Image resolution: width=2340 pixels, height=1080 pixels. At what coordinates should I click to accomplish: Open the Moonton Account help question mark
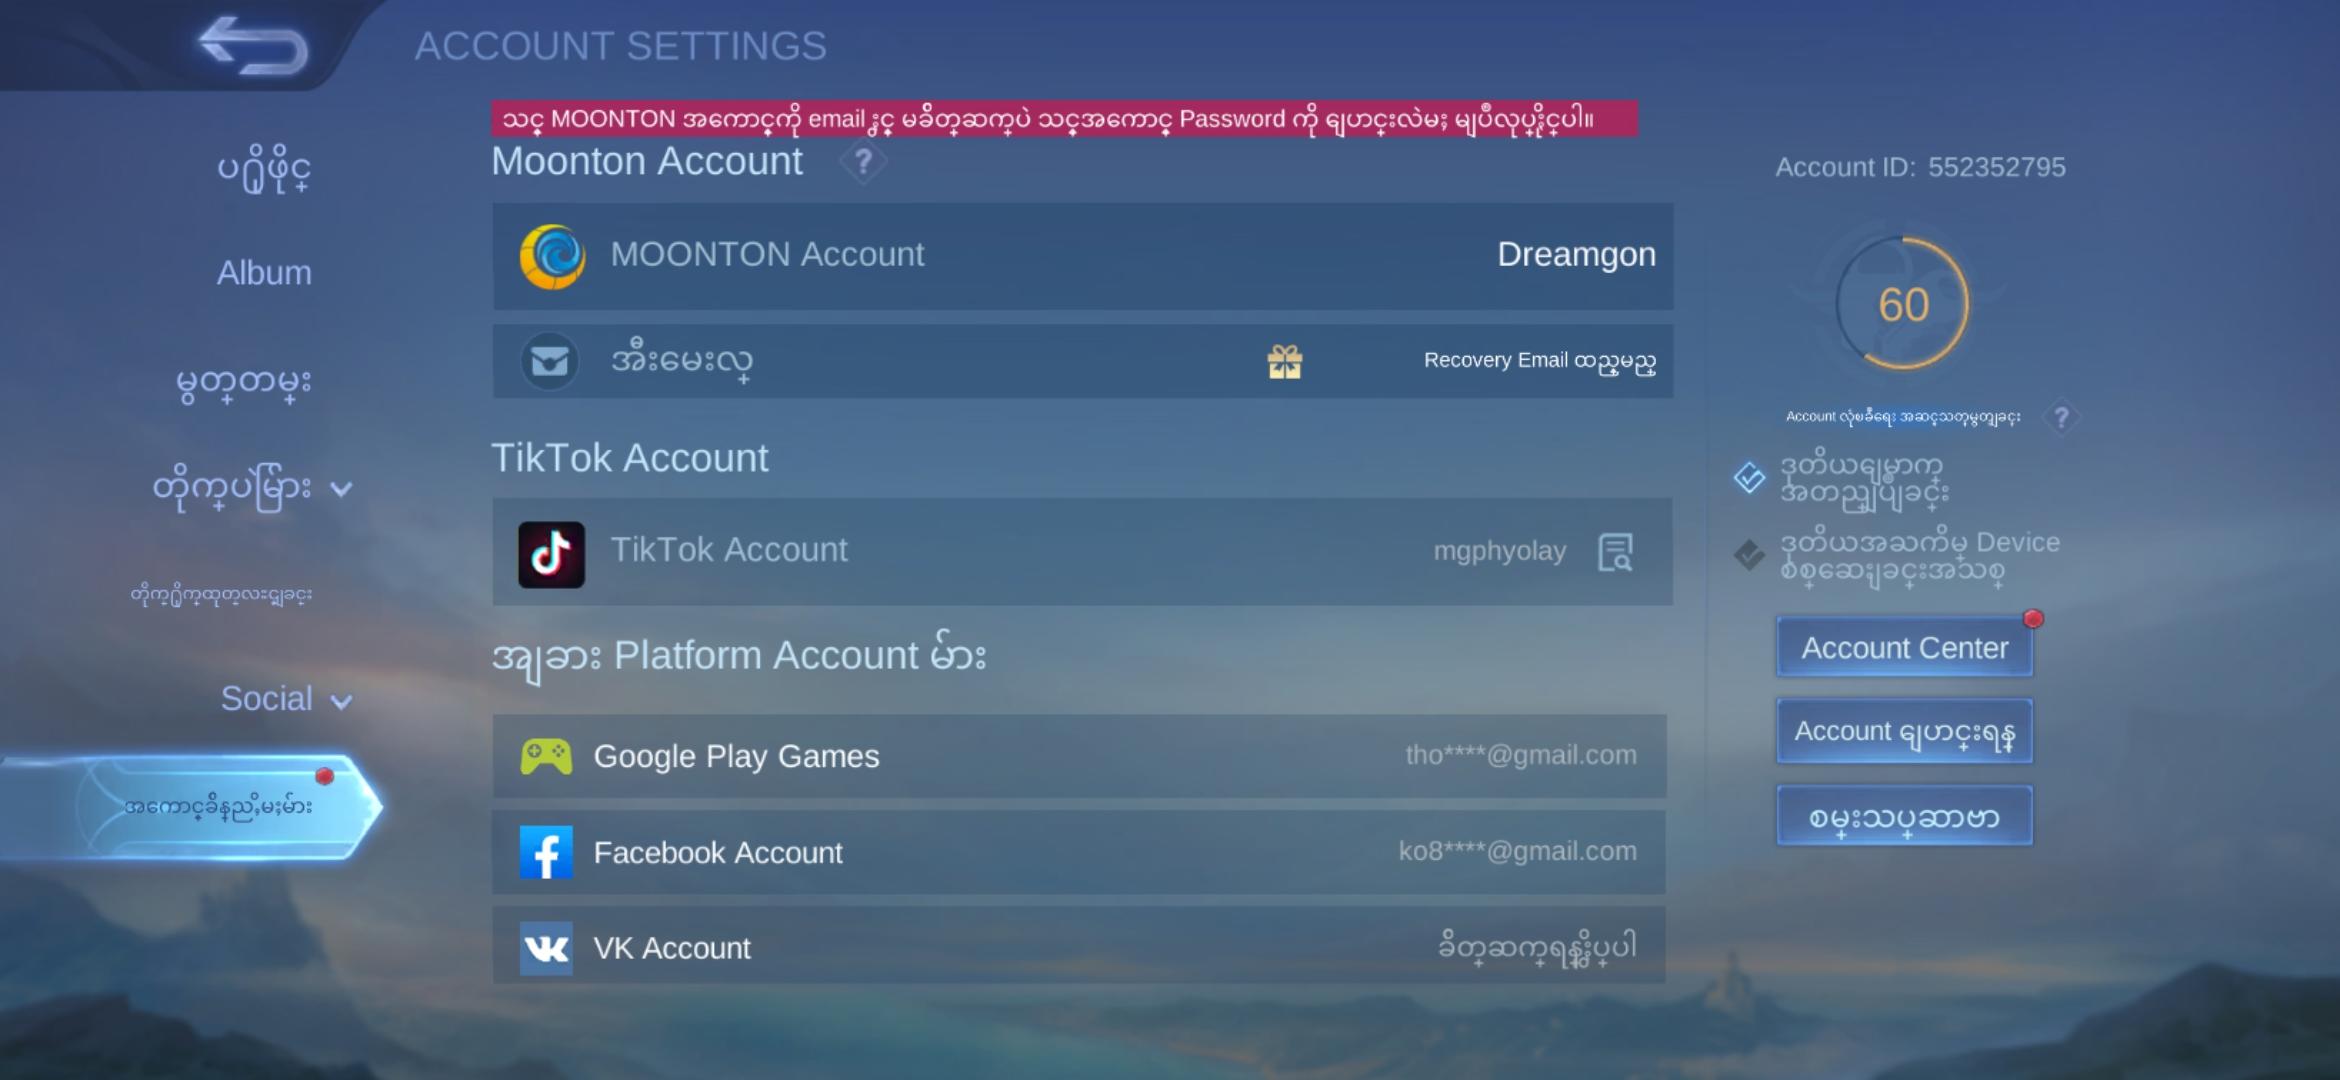tap(862, 161)
